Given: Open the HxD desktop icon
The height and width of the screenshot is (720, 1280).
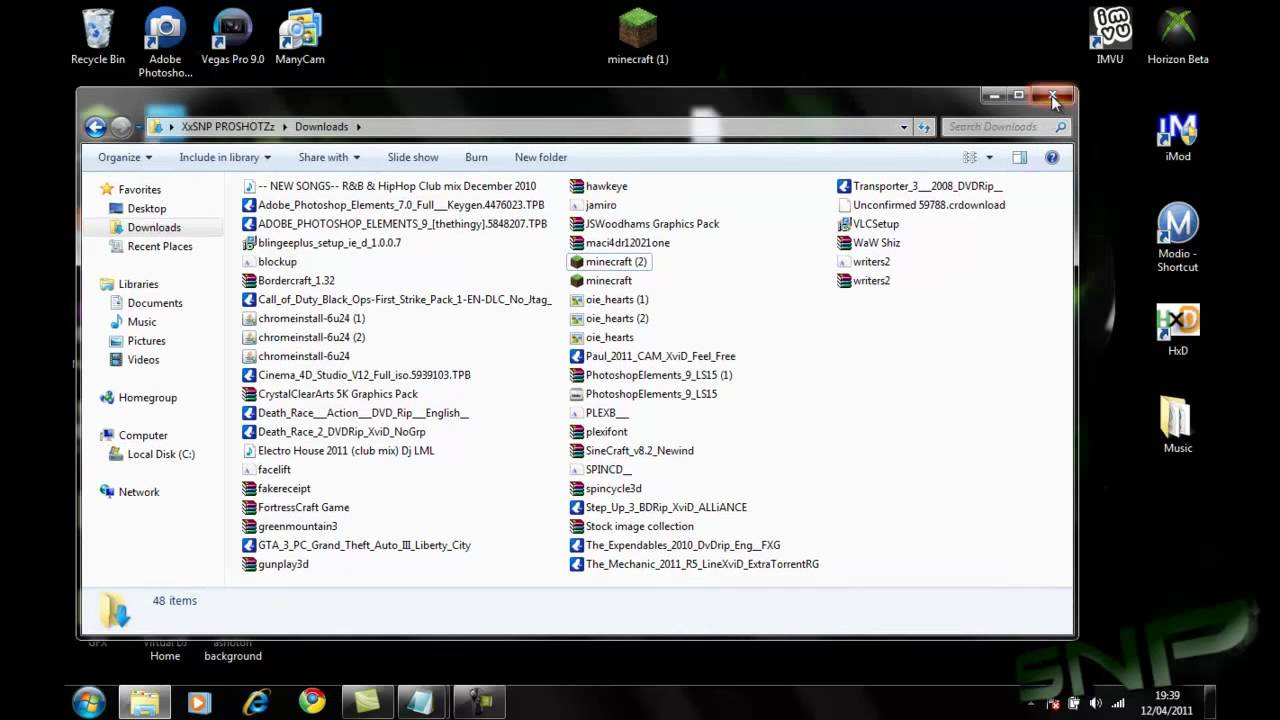Looking at the screenshot, I should pyautogui.click(x=1178, y=331).
